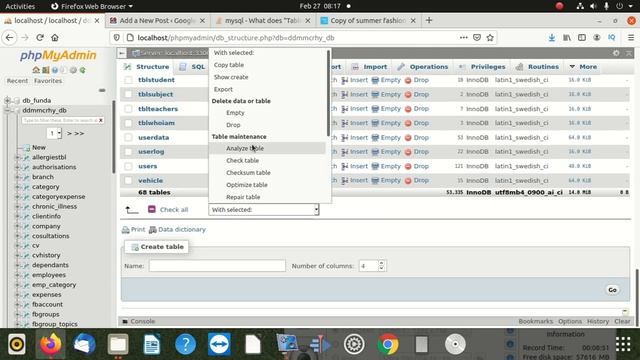Bookmark this page with the star icon

490,38
